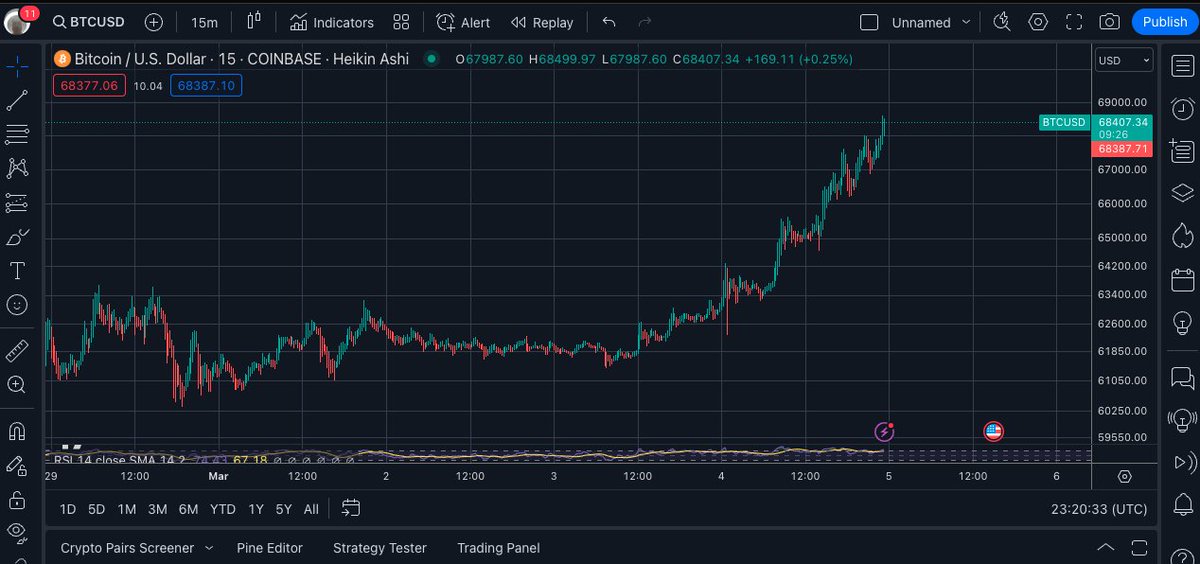
Task: Open streams play icon panel
Action: 1183,463
